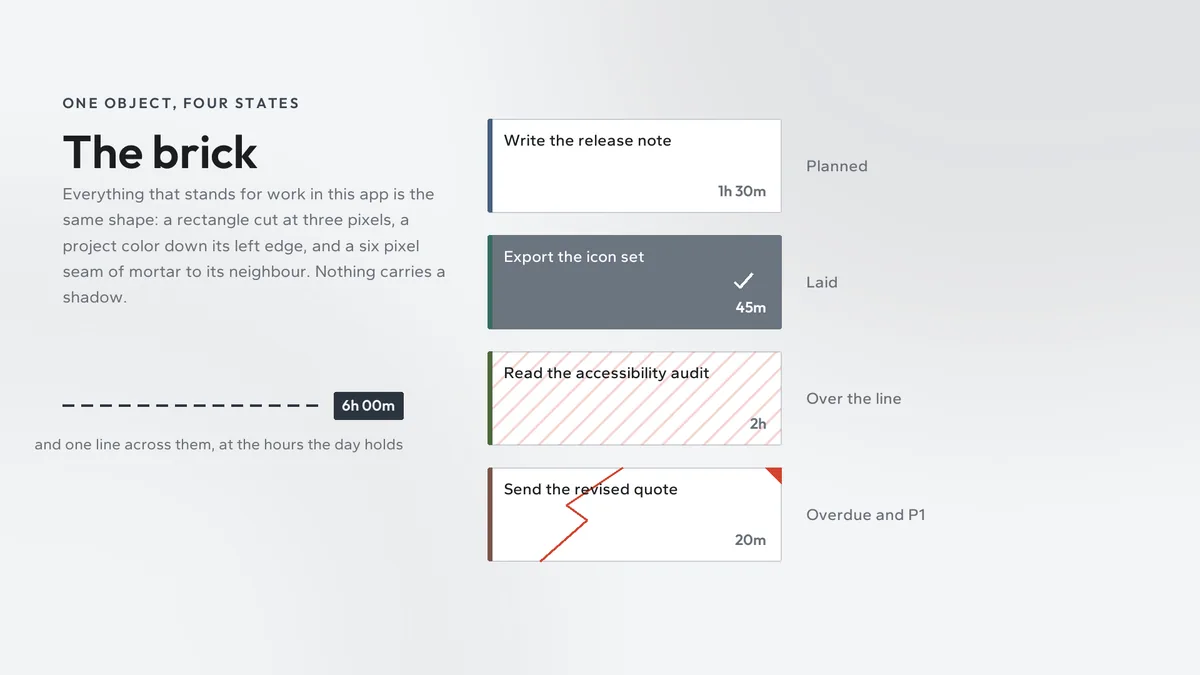Click the 'Planned' state label
The width and height of the screenshot is (1200, 675).
coord(837,166)
